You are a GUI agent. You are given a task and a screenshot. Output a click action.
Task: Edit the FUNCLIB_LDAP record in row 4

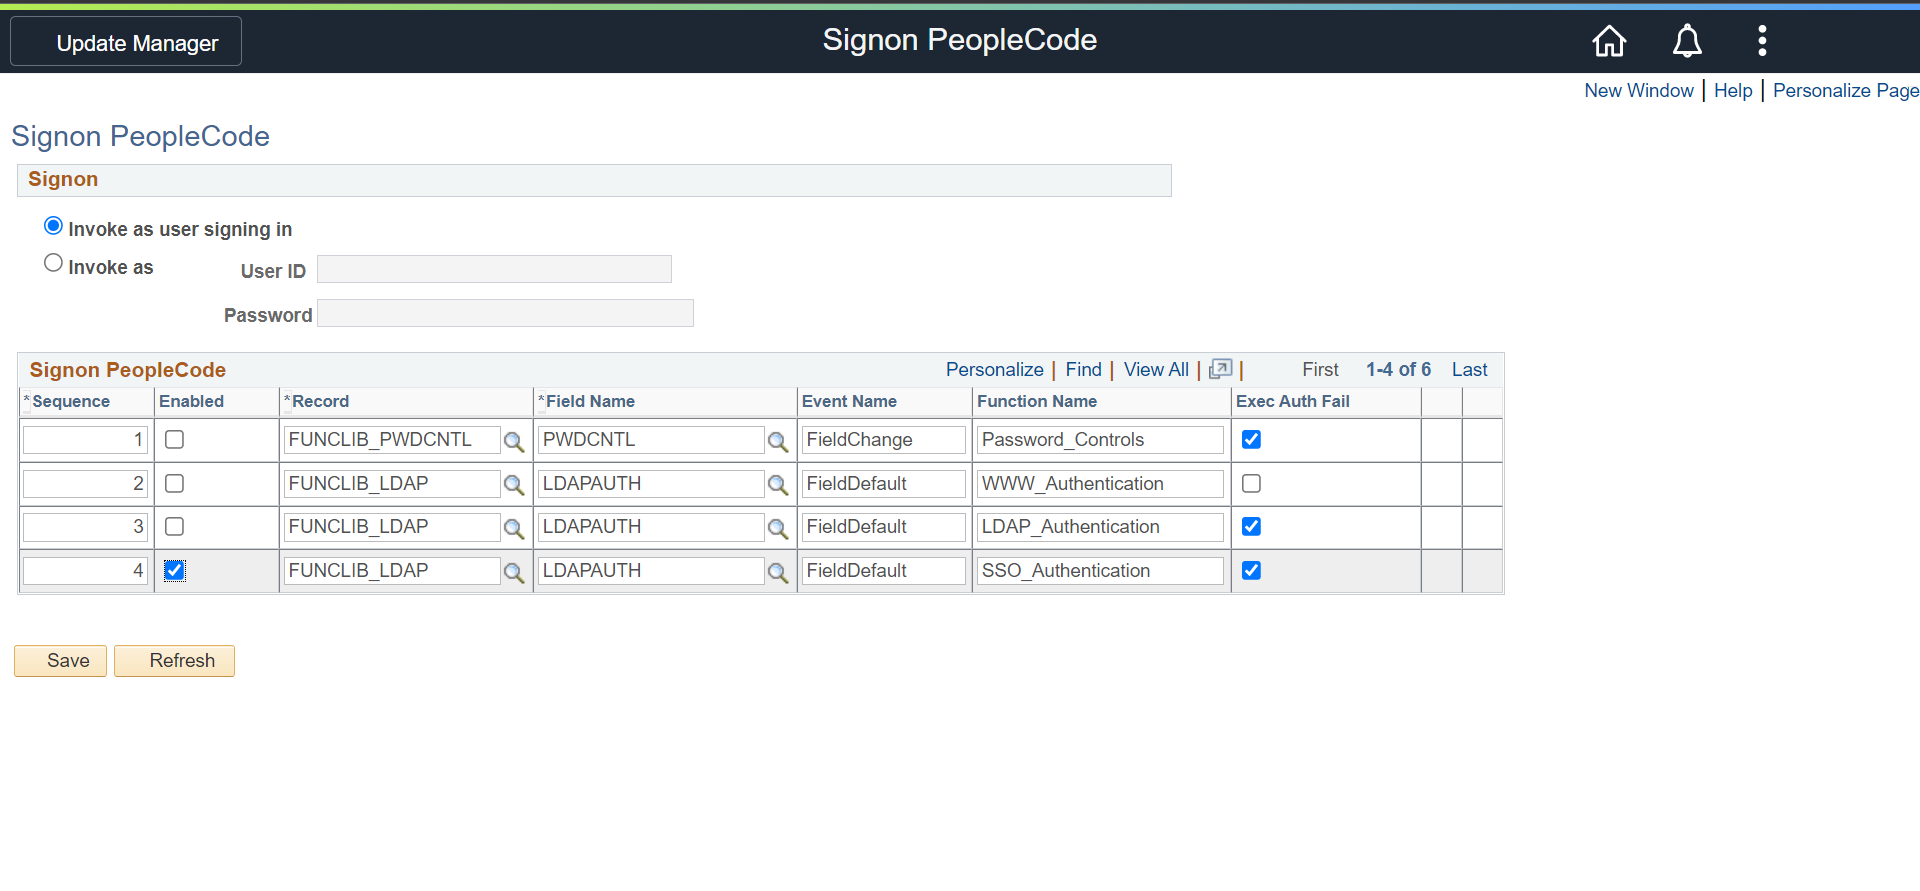(392, 571)
